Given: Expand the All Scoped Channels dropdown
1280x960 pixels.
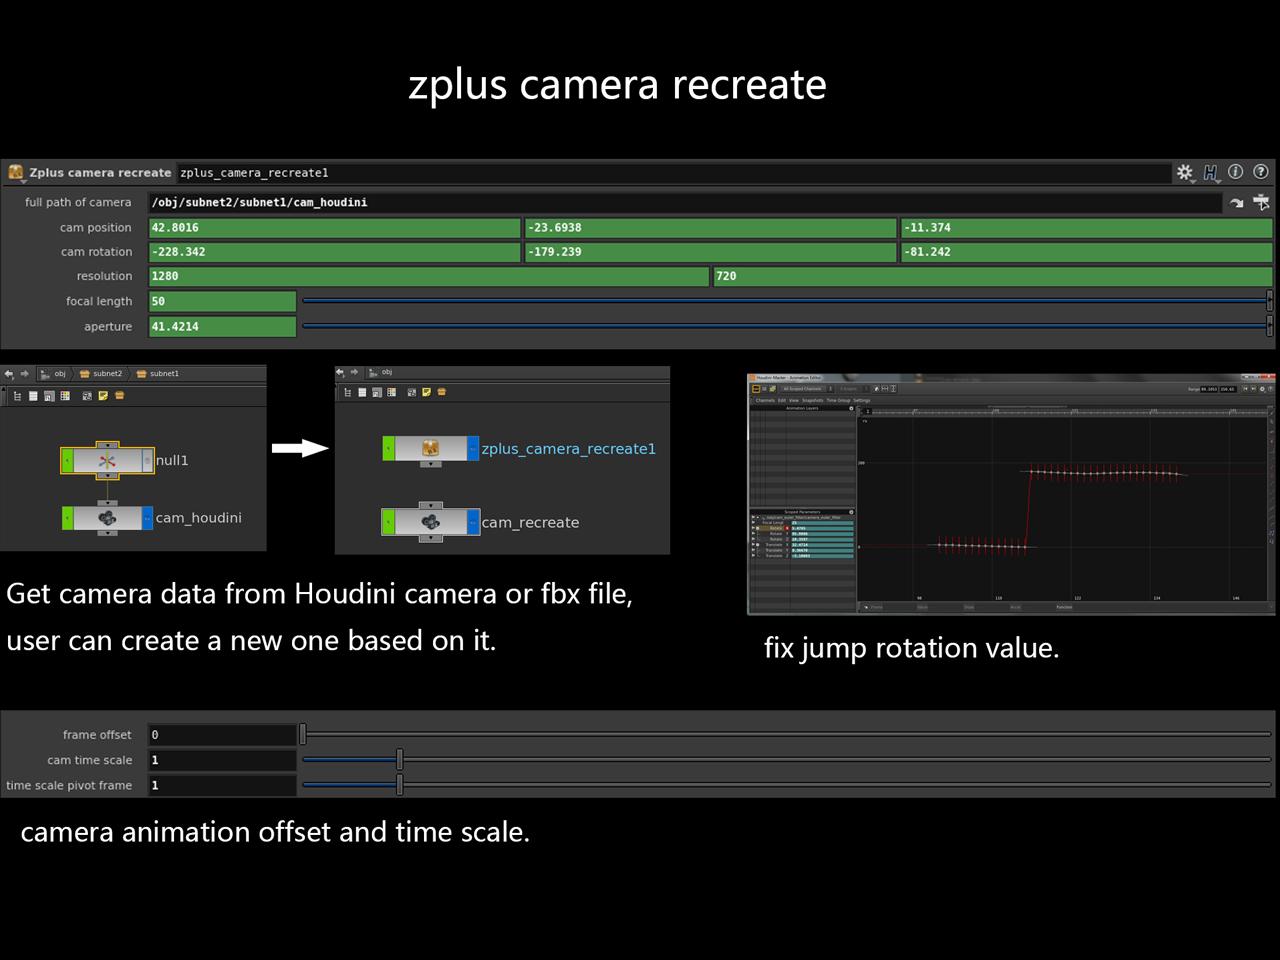Looking at the screenshot, I should pos(804,389).
